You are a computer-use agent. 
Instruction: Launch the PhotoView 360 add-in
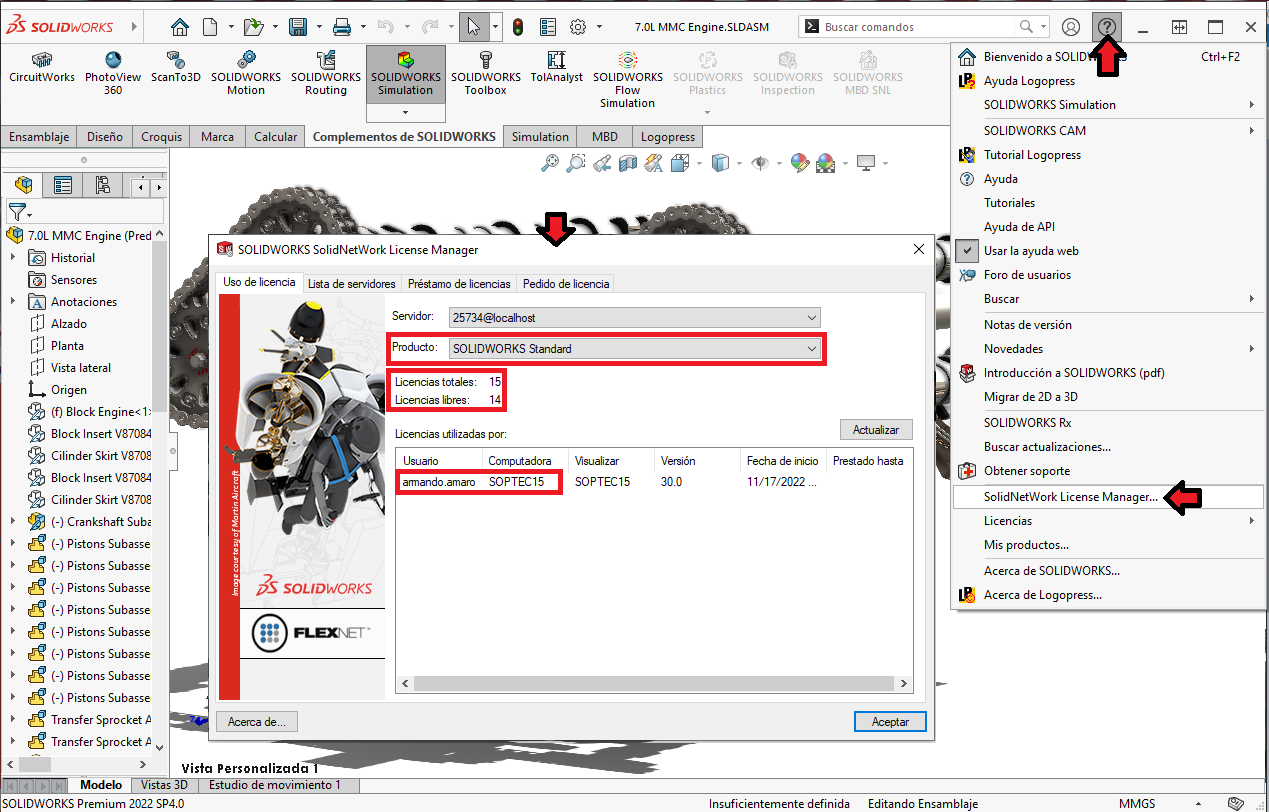tap(112, 74)
